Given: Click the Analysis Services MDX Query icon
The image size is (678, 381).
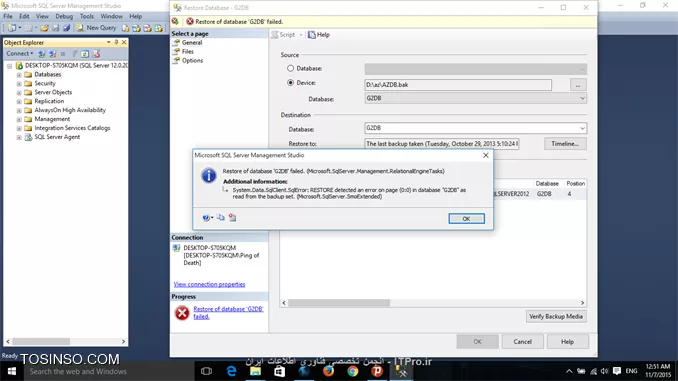Looking at the screenshot, I should (137, 28).
